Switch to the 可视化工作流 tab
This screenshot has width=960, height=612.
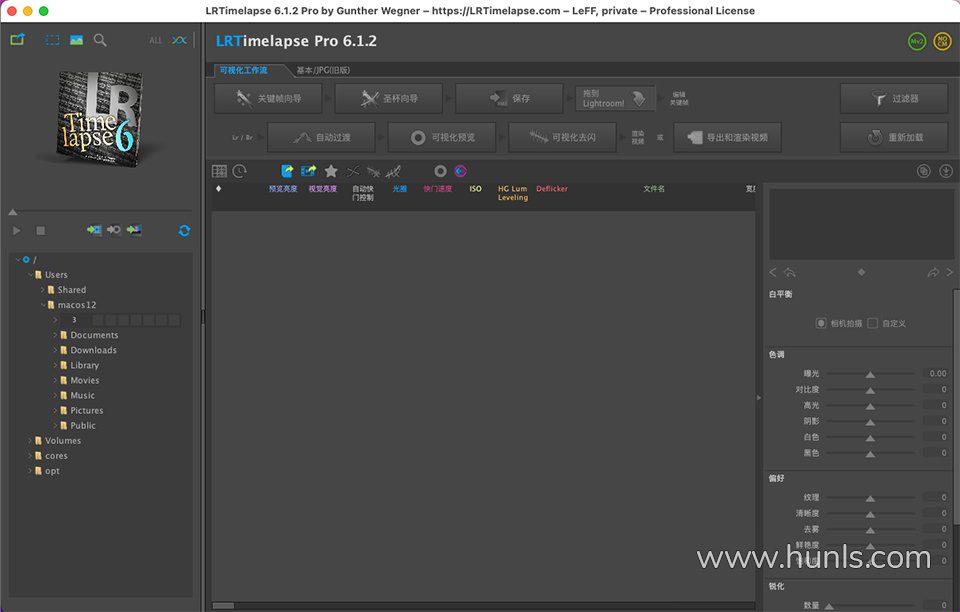click(244, 70)
